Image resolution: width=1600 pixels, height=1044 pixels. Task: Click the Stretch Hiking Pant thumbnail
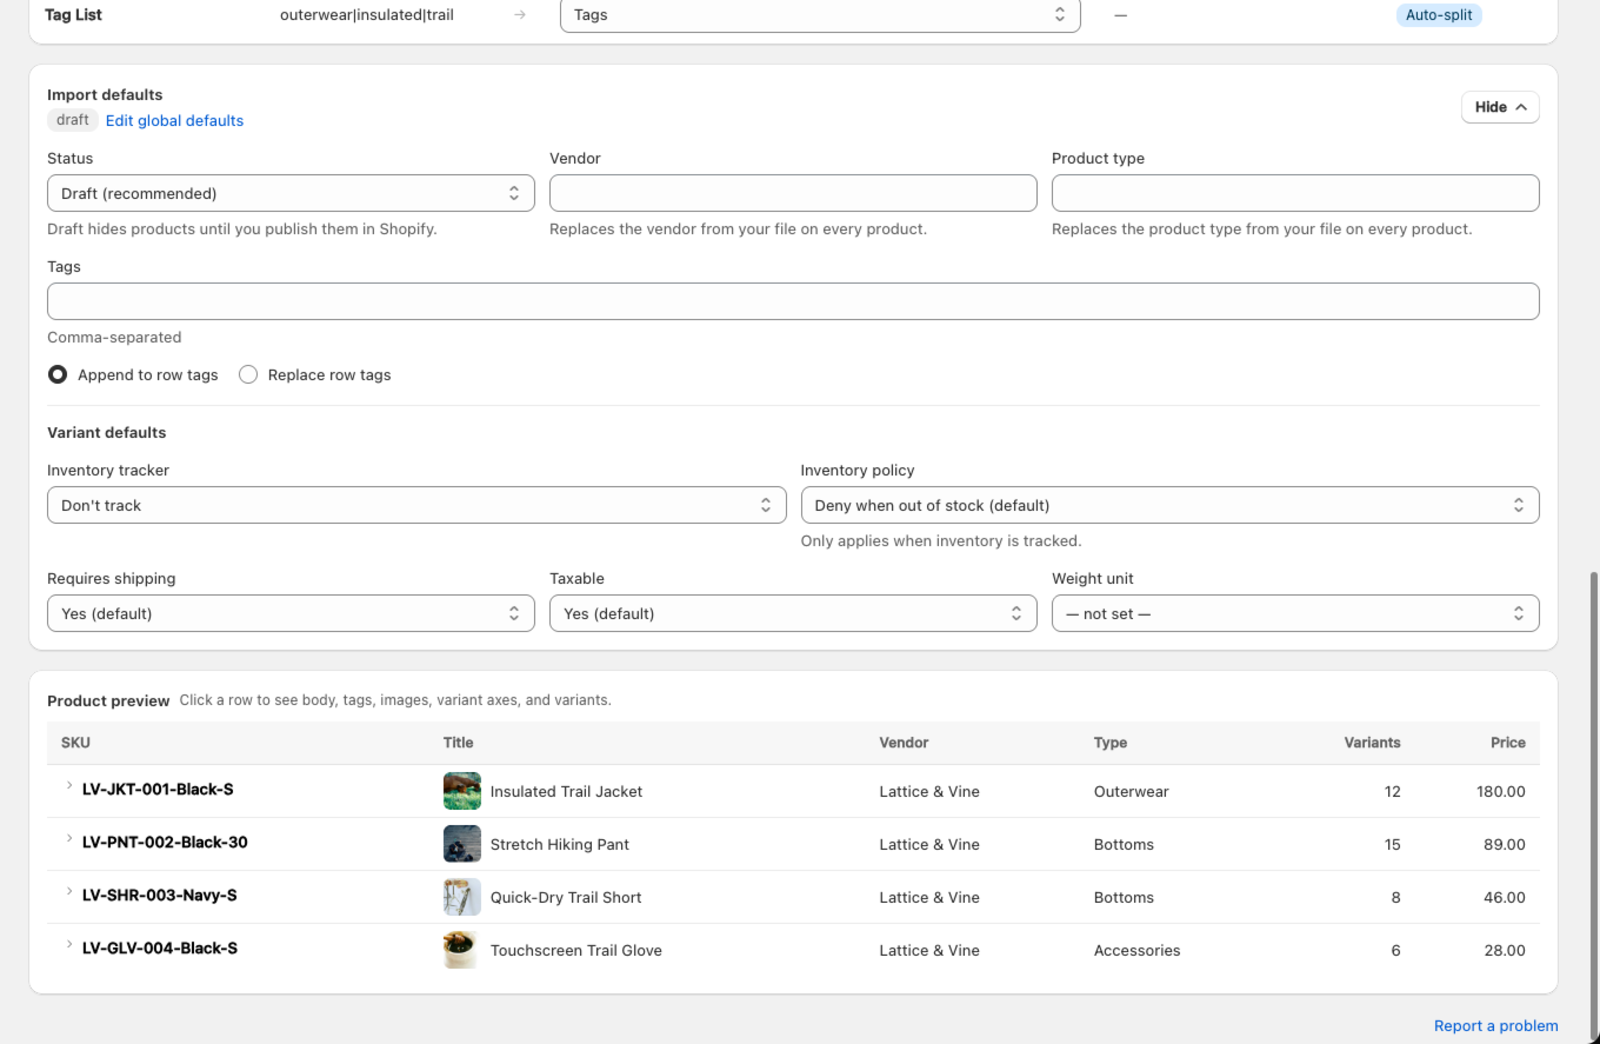(462, 844)
